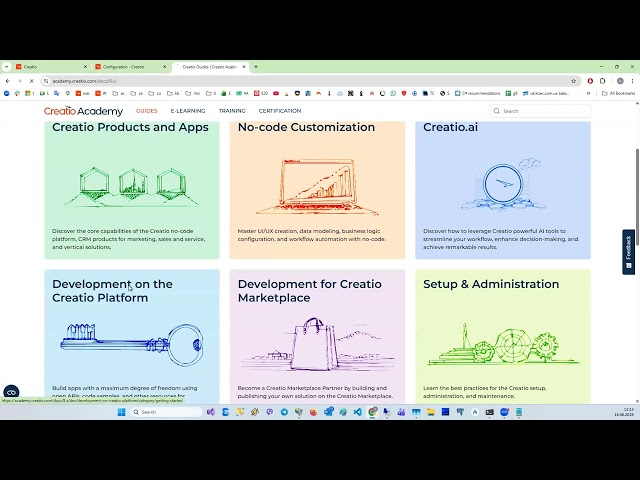The height and width of the screenshot is (480, 640).
Task: Click the blue AI bird circle illustration
Action: (503, 184)
